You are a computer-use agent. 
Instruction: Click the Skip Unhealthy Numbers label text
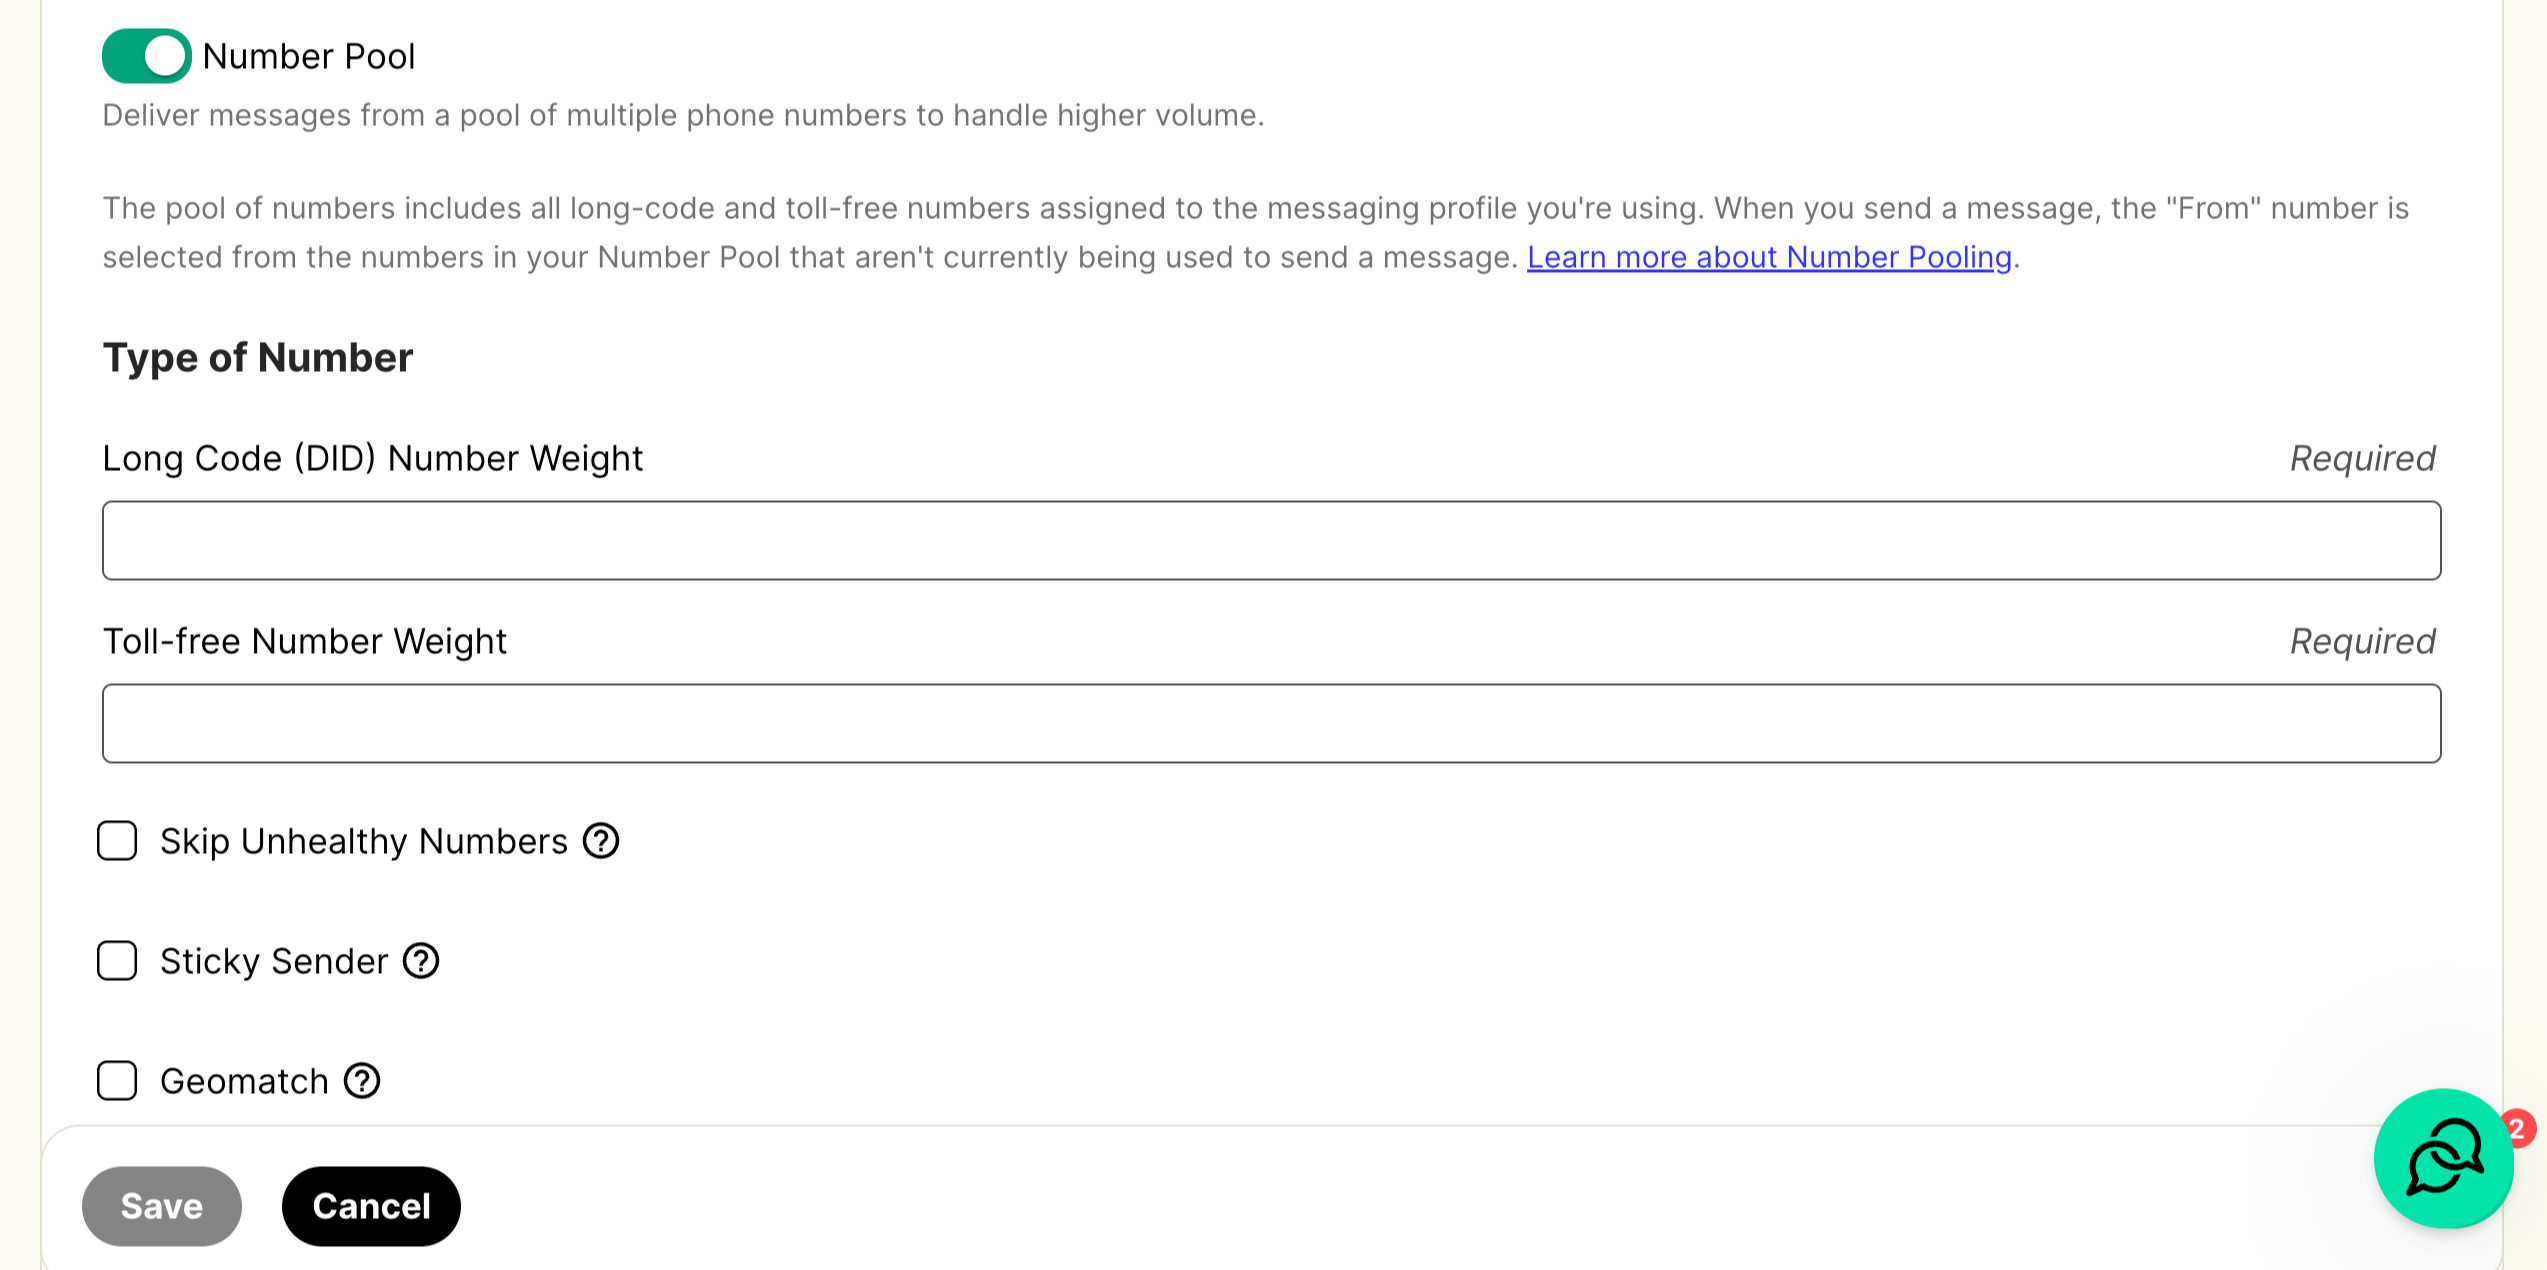click(364, 841)
